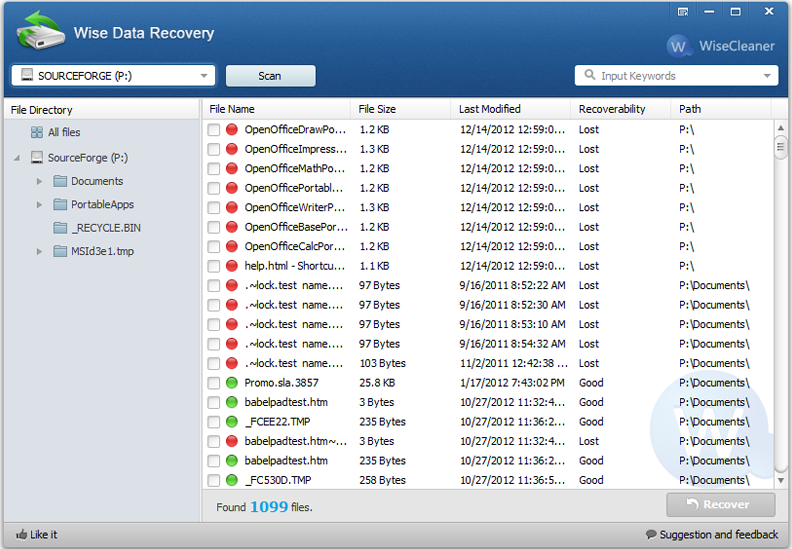
Task: Sort by Recoverability column header
Action: point(621,109)
